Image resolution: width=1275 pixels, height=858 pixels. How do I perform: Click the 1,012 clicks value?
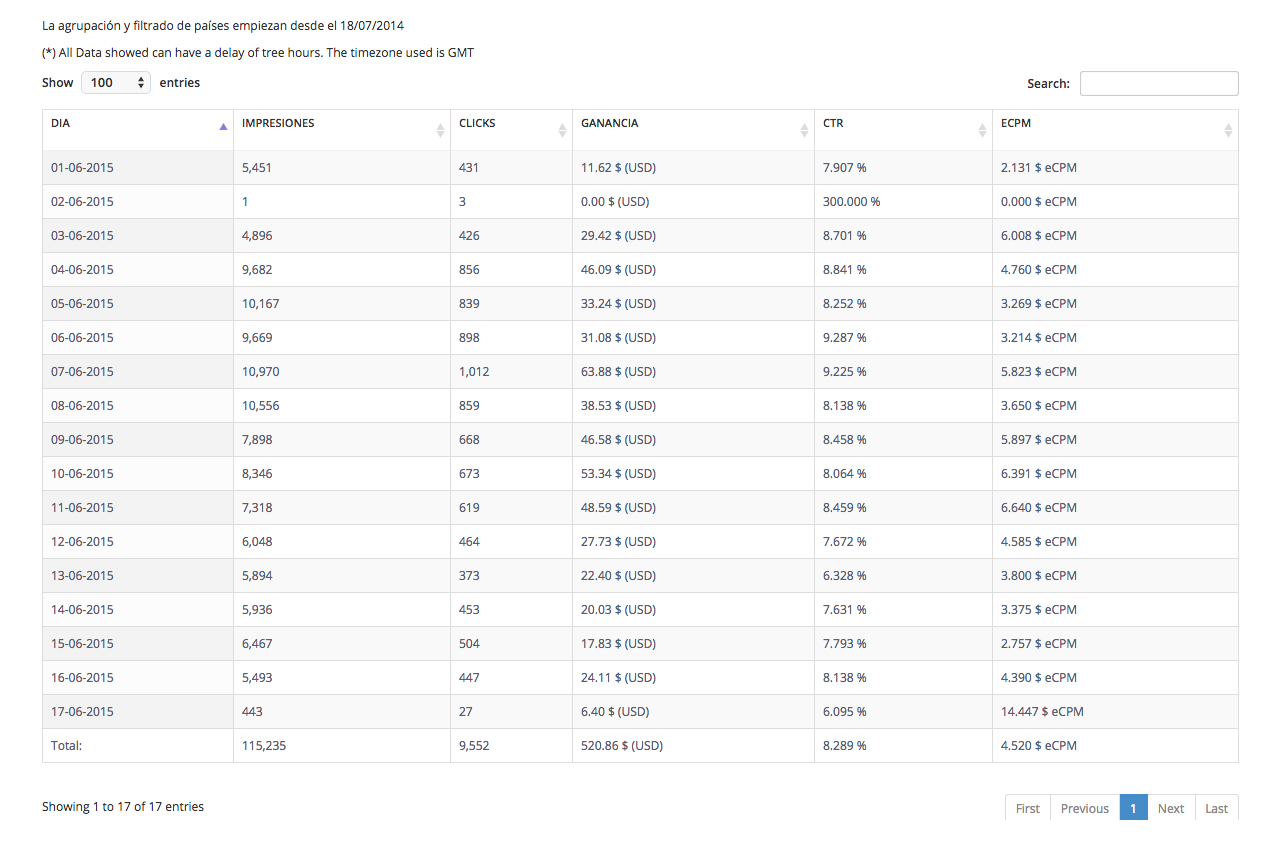pos(474,372)
